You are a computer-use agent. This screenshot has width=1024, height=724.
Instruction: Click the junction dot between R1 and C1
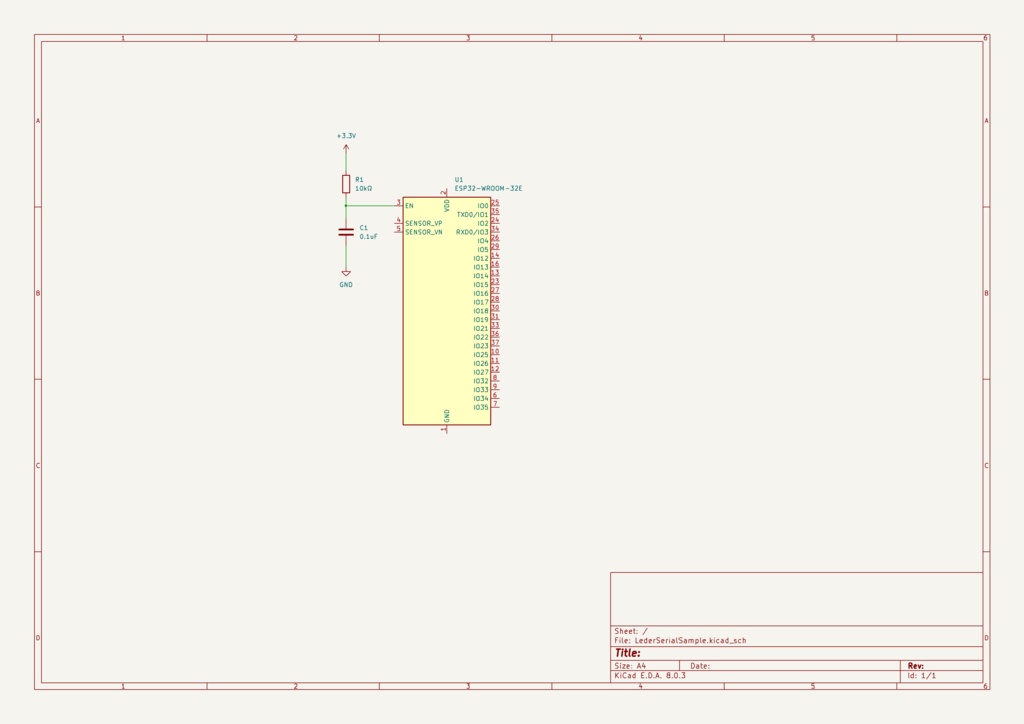click(345, 204)
